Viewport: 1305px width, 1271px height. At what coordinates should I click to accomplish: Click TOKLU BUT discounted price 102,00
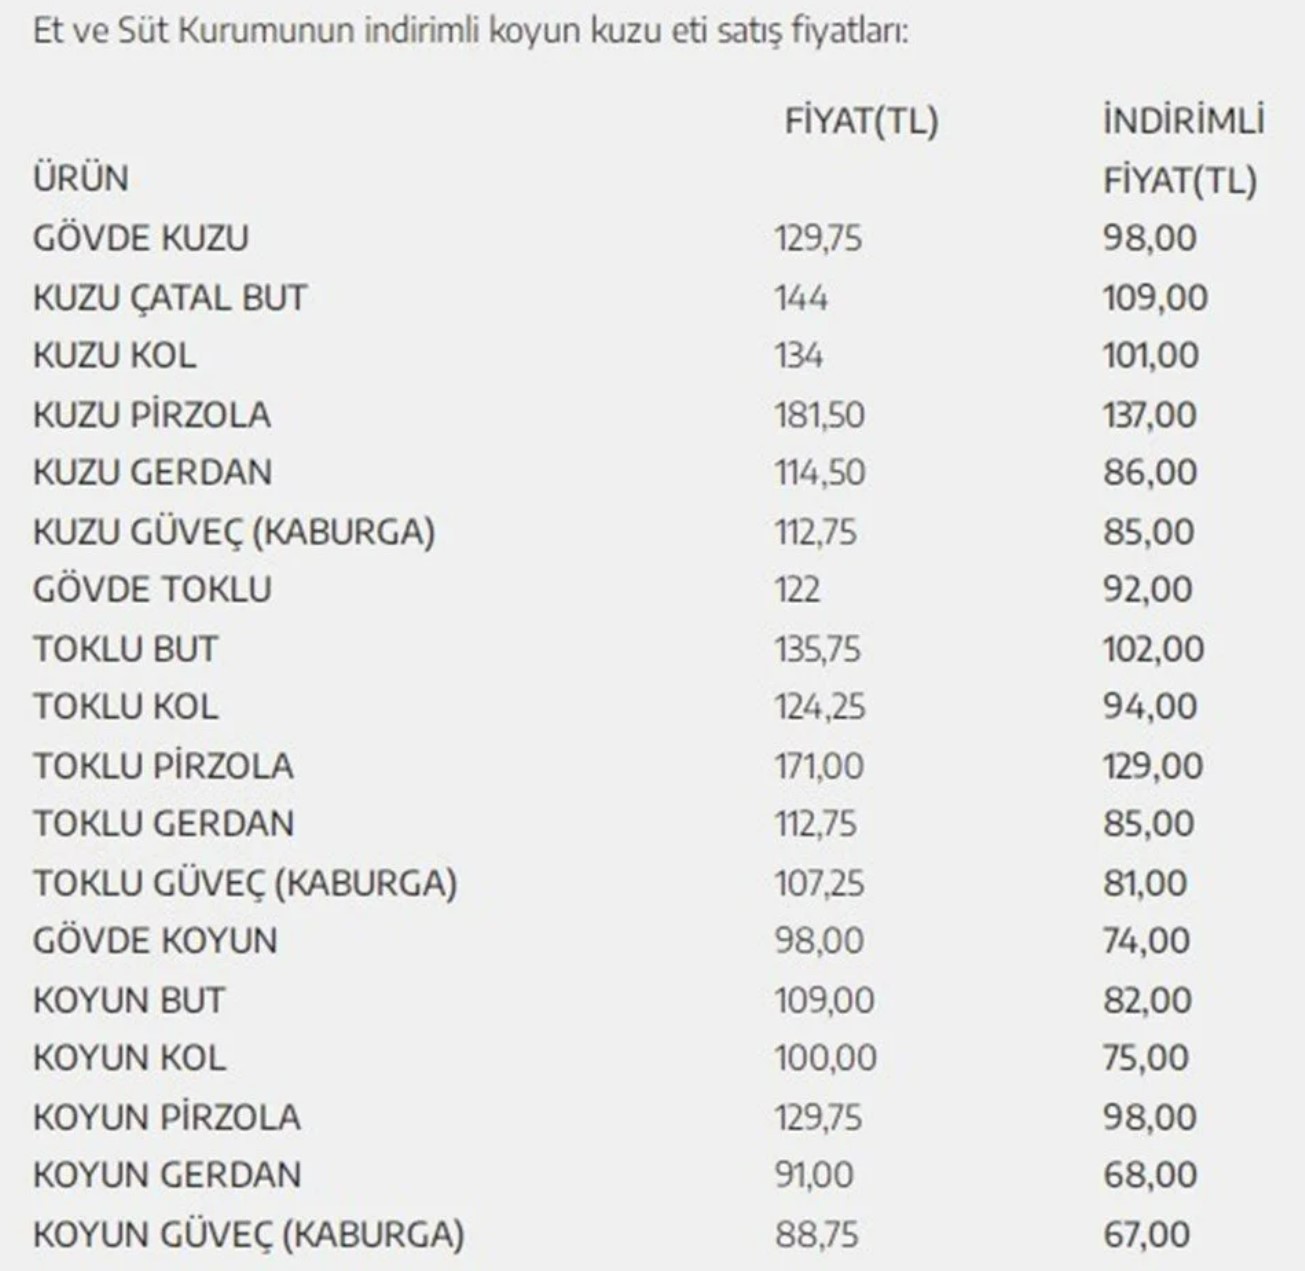(1154, 648)
